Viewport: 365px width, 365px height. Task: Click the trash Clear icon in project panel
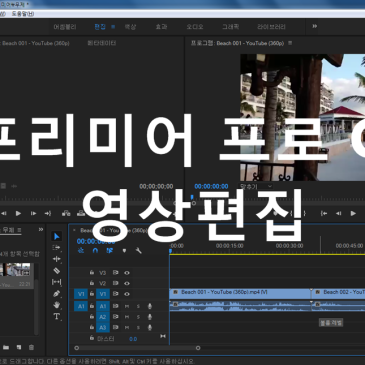pos(31,347)
